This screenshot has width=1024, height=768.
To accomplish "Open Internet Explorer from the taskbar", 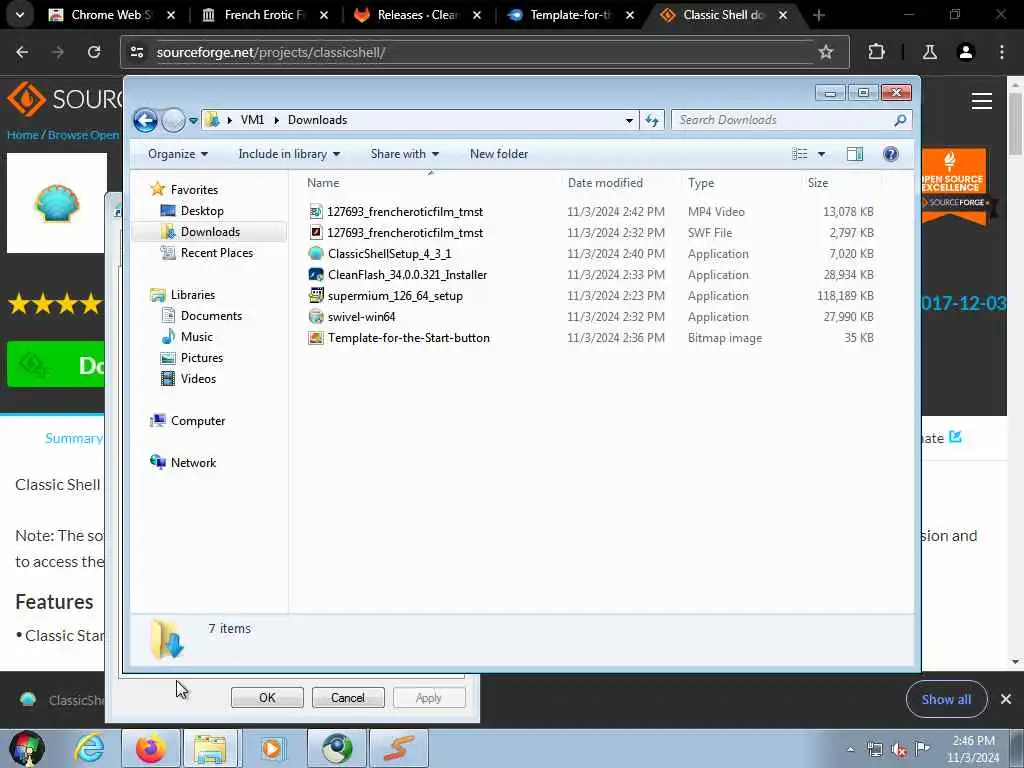I will pos(89,748).
